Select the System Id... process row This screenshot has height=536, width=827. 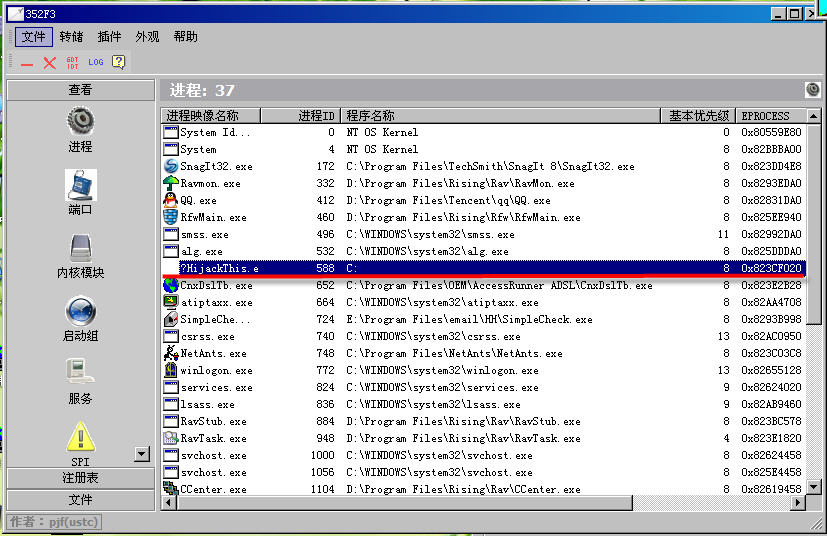click(483, 132)
